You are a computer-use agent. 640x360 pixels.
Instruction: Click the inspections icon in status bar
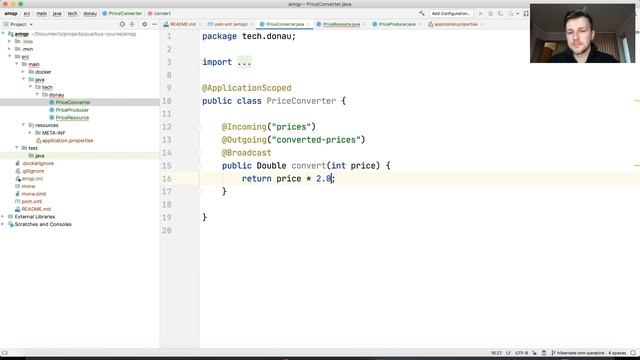[544, 353]
